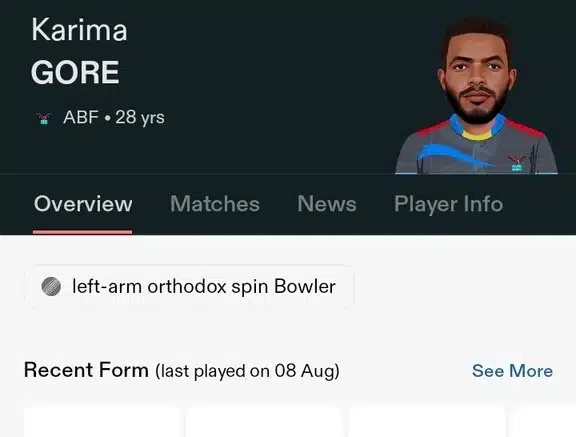The image size is (576, 437).
Task: Open the first Recent Form card
Action: coord(102,421)
